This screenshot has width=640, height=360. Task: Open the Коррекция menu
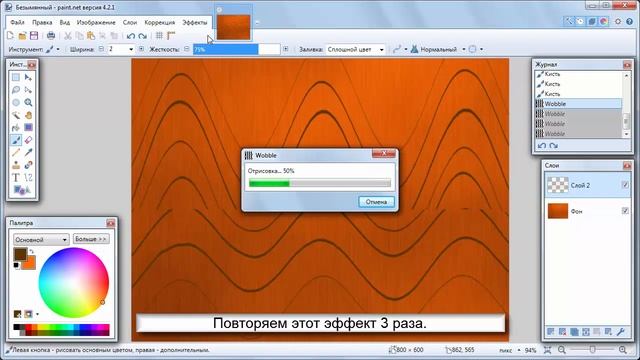point(160,22)
